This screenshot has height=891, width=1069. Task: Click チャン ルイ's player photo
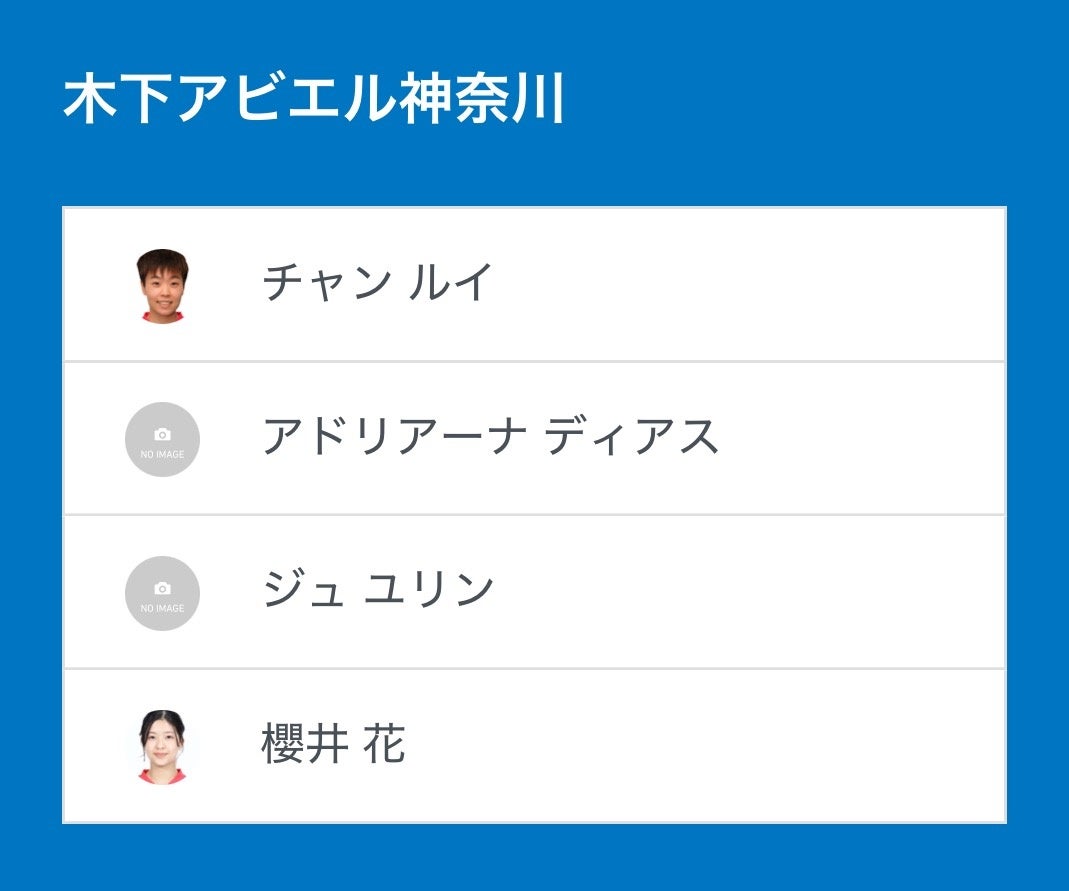(x=163, y=285)
